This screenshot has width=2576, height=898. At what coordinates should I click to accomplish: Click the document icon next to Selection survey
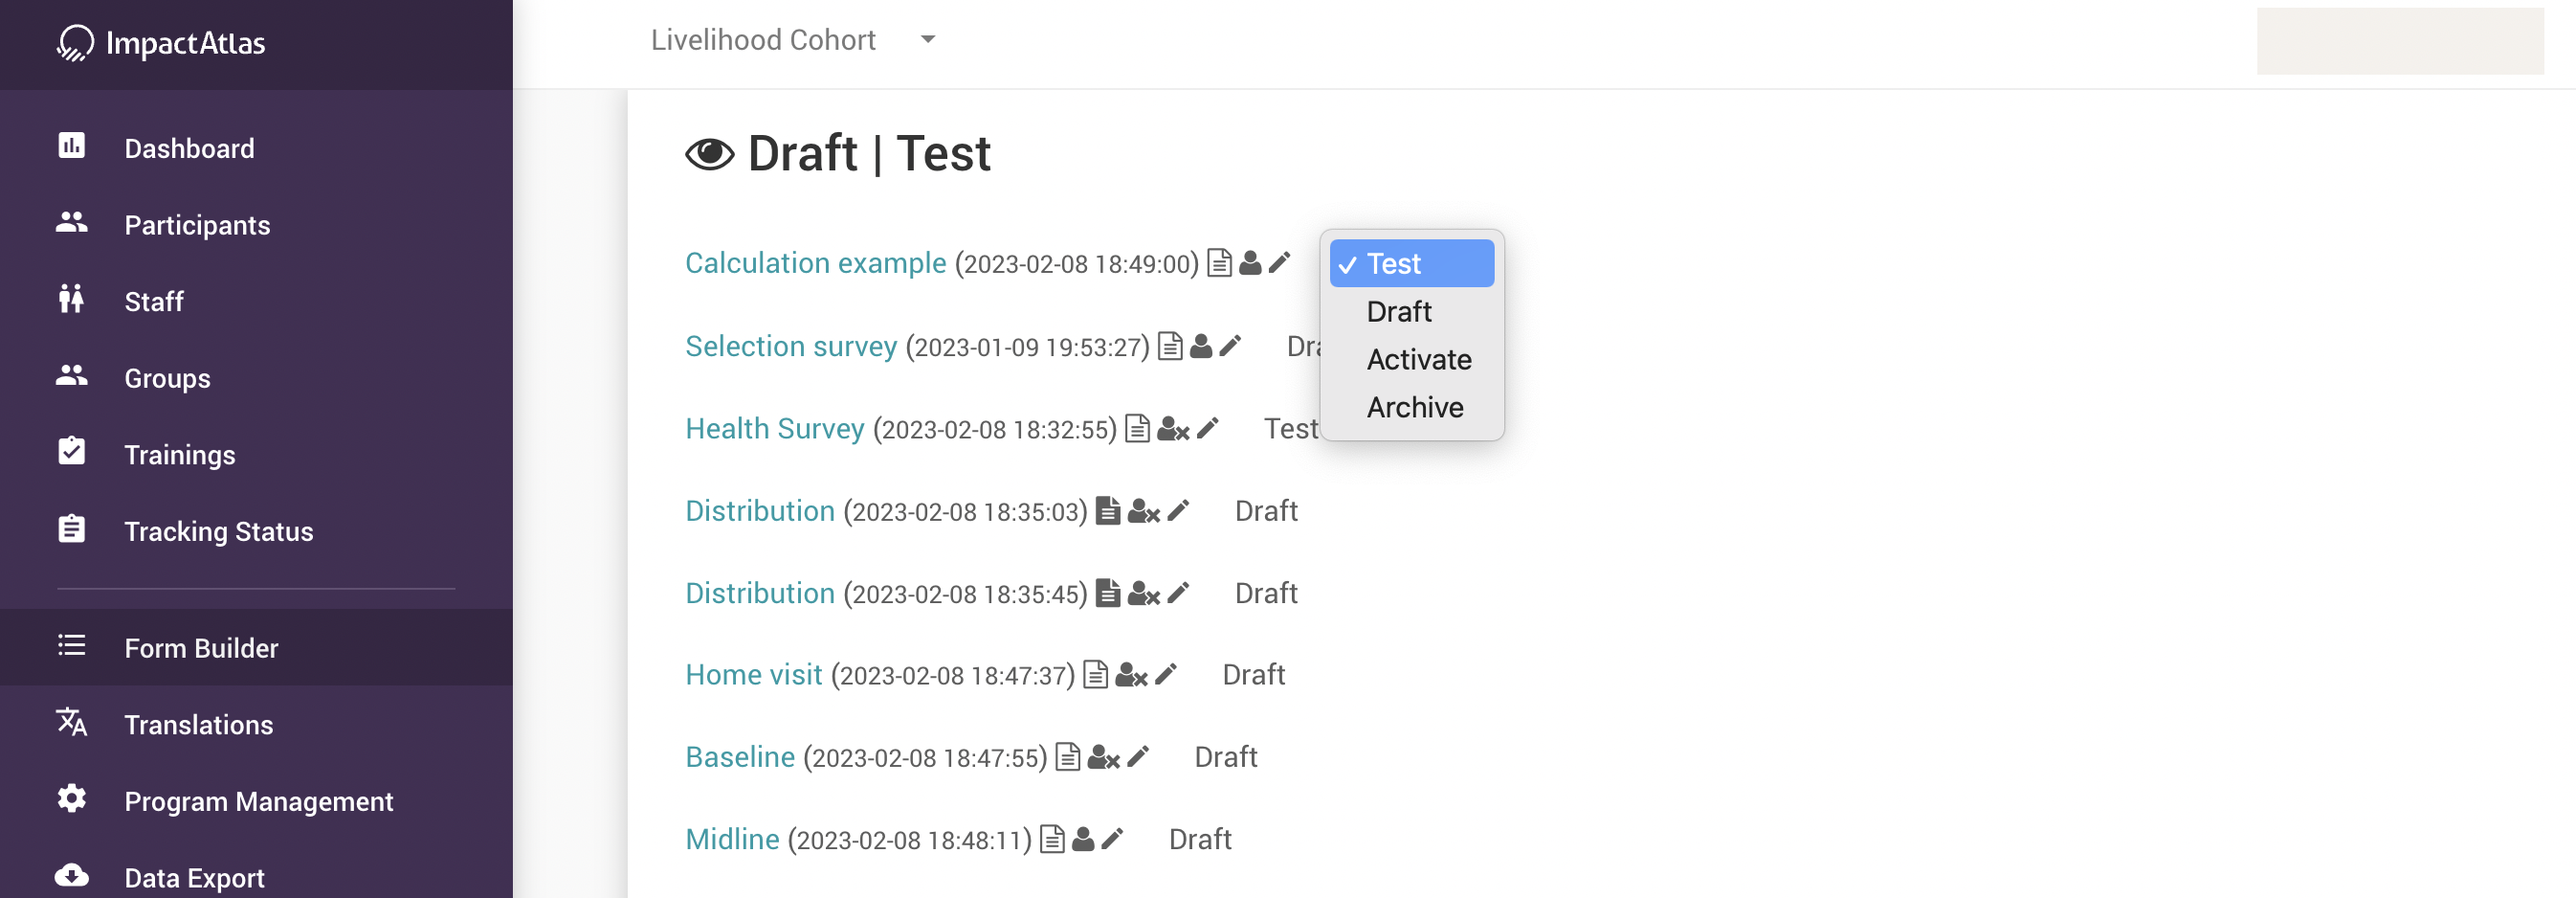[x=1170, y=346]
